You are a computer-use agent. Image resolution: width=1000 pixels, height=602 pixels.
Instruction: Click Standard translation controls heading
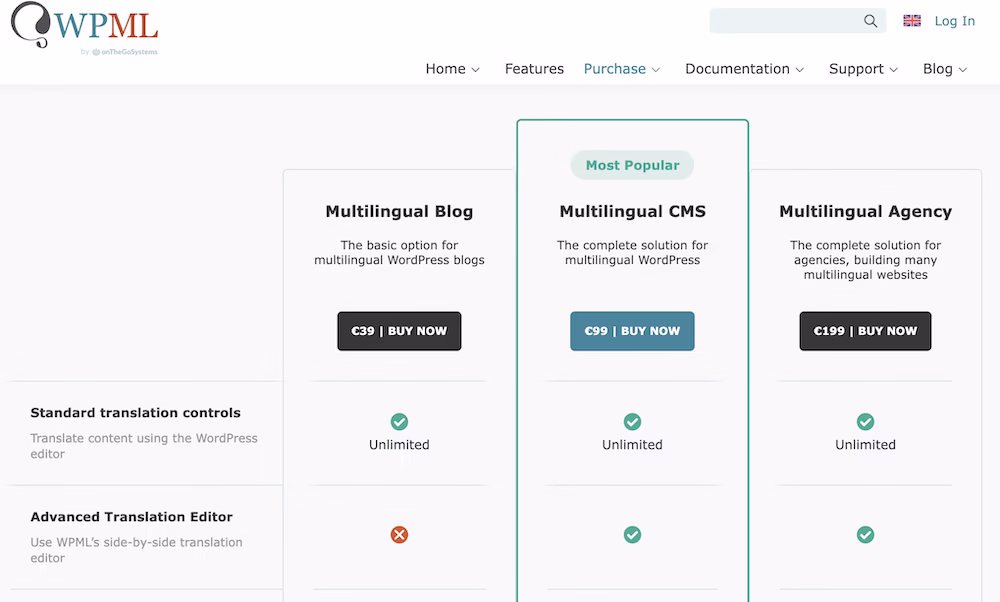[x=135, y=413]
